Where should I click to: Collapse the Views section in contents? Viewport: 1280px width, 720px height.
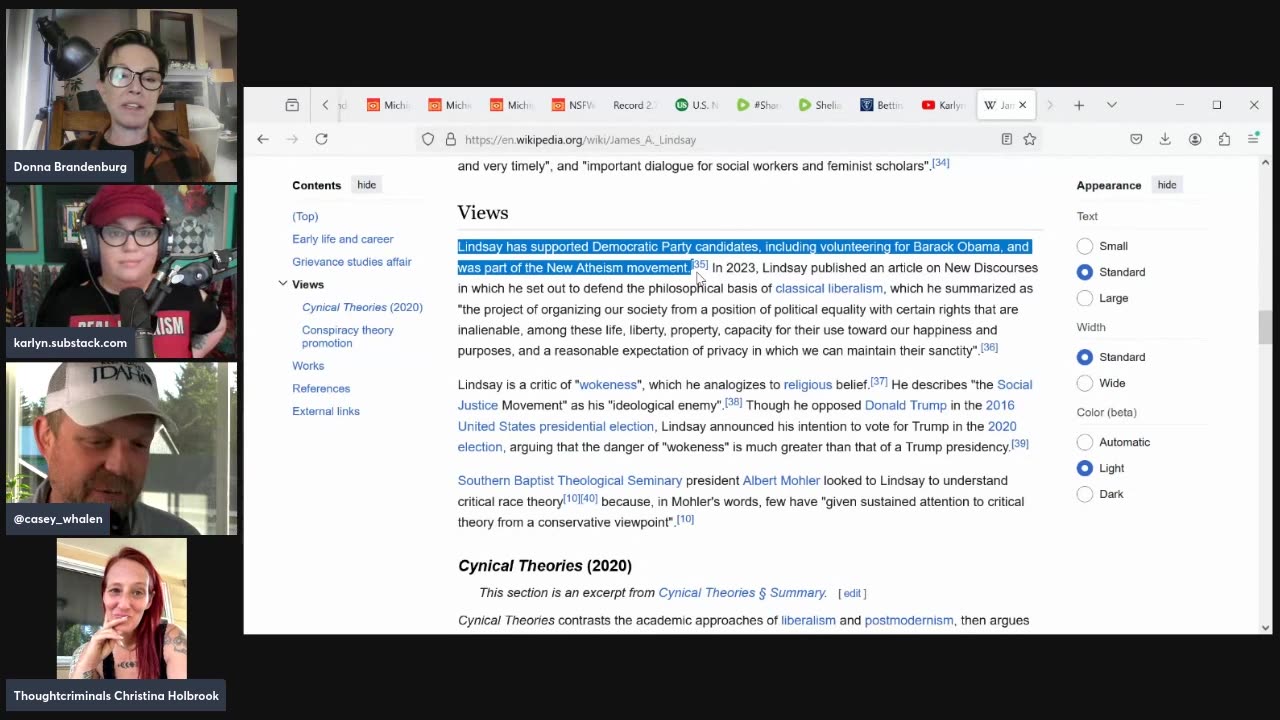coord(283,285)
